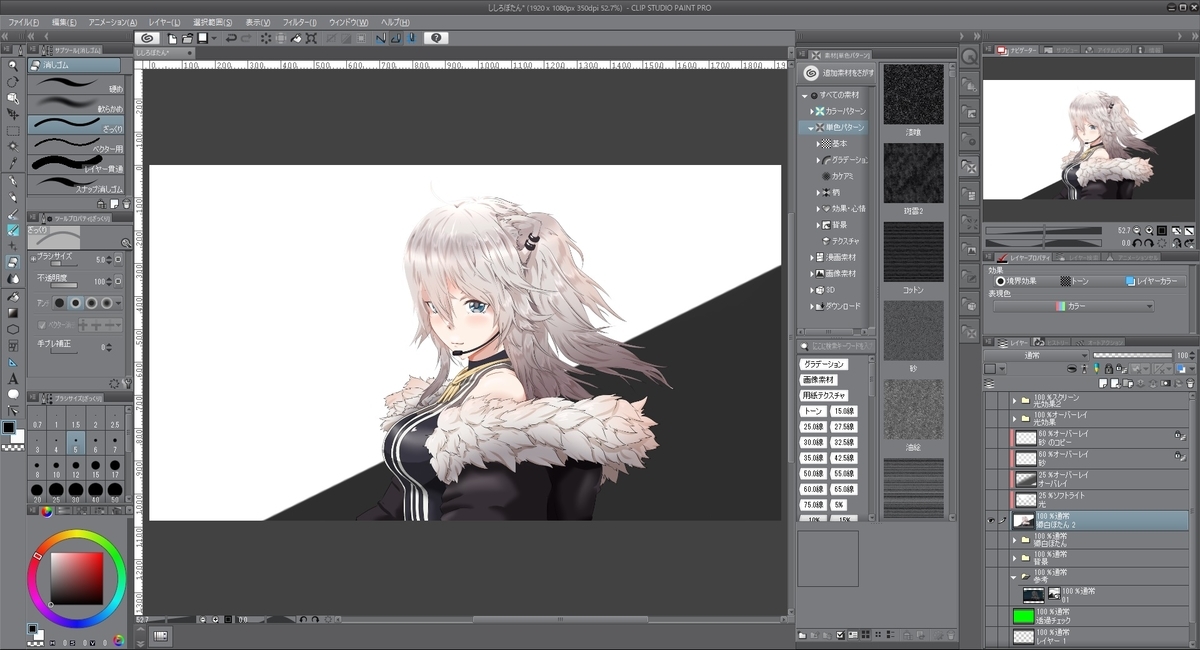This screenshot has height=650, width=1200.
Task: Toggle the checkbox icon in material panel footer
Action: [839, 635]
